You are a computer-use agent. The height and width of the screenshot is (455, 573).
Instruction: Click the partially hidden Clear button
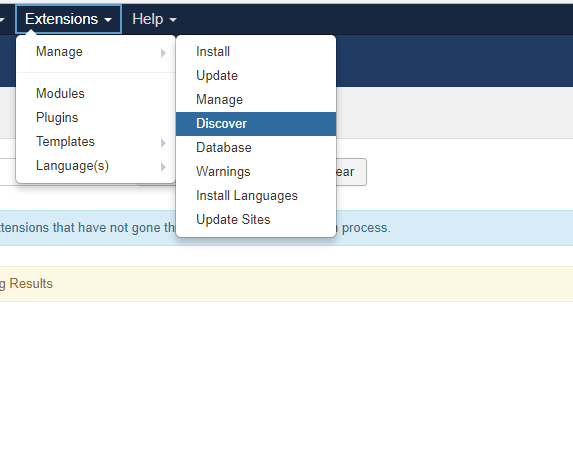tap(351, 172)
